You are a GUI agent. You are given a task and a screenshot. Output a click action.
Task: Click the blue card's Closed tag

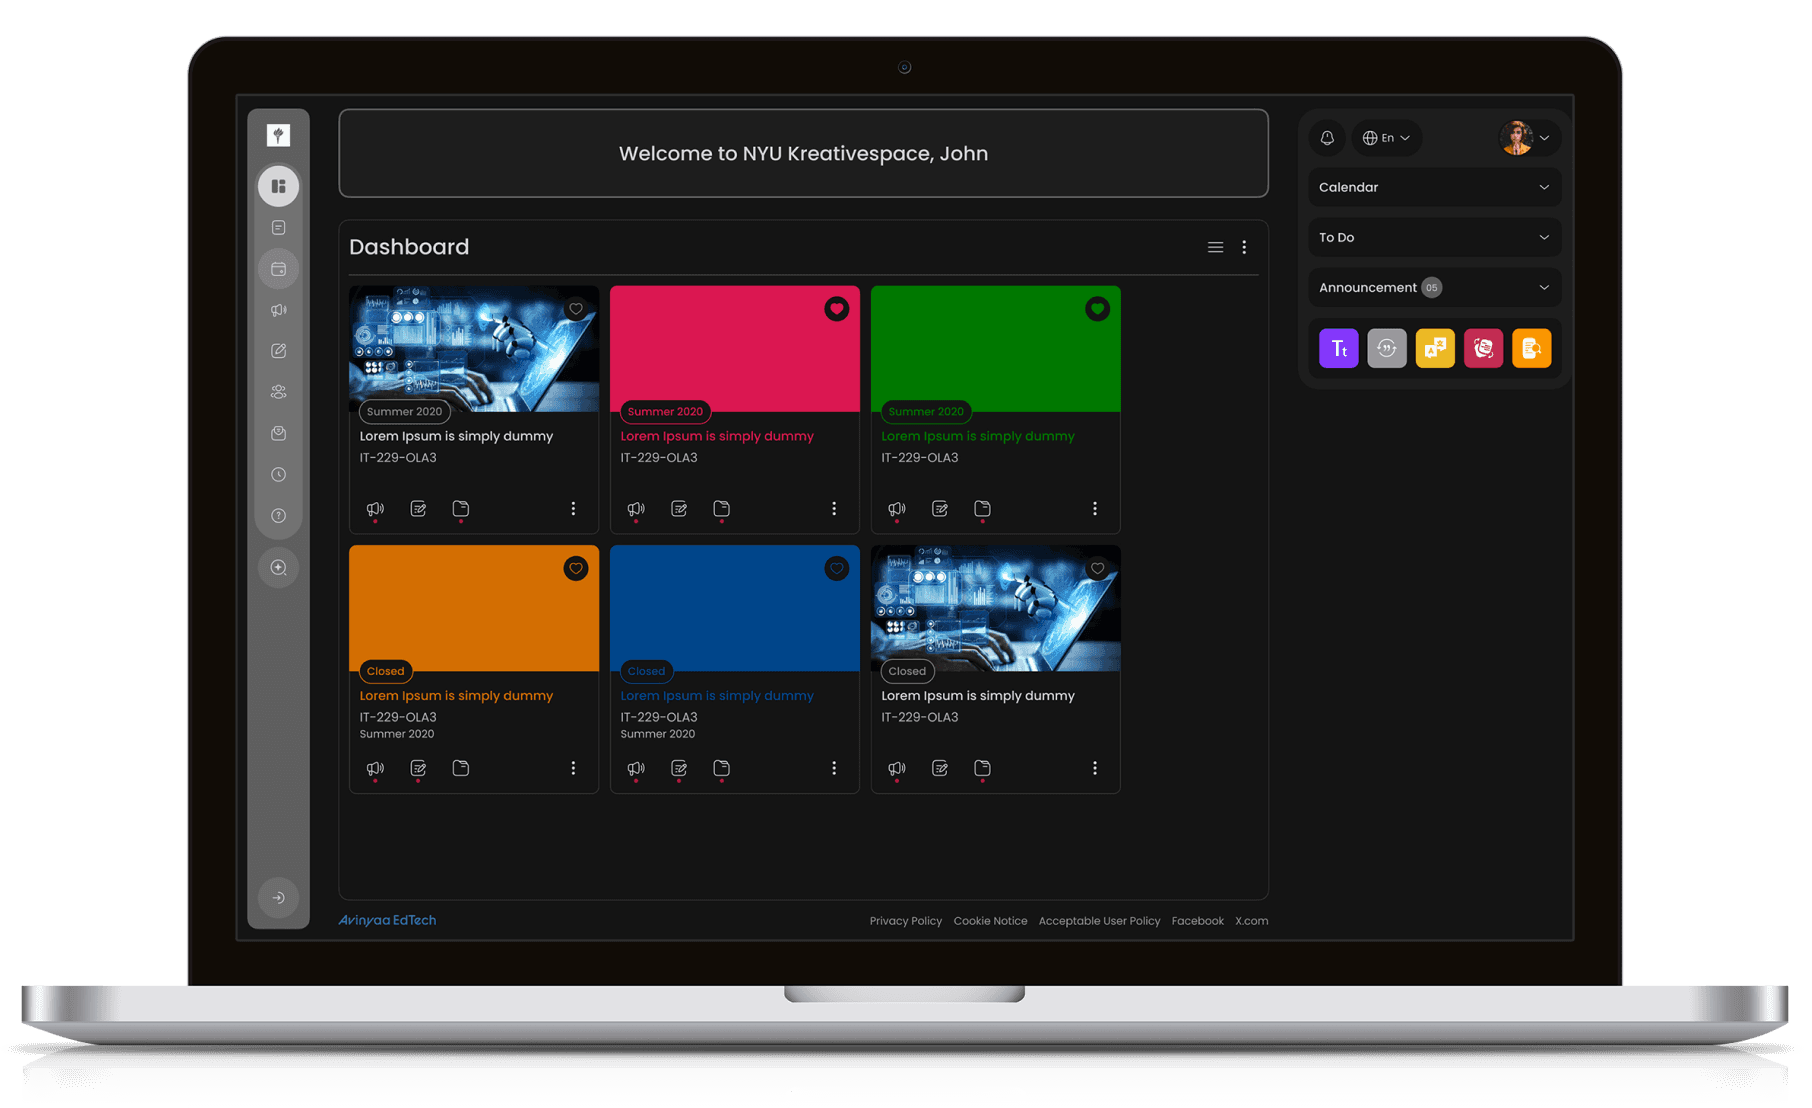pos(646,671)
